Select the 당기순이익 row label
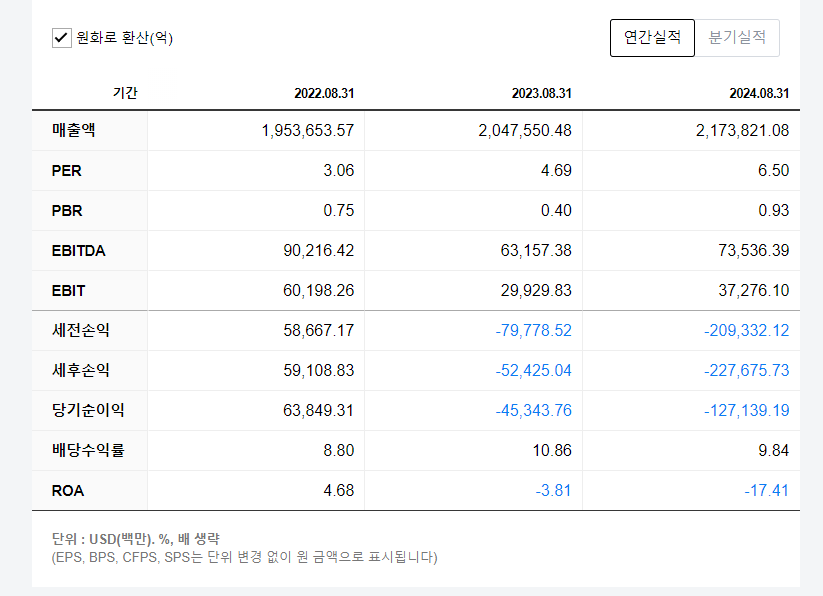The height and width of the screenshot is (596, 823). [x=88, y=410]
